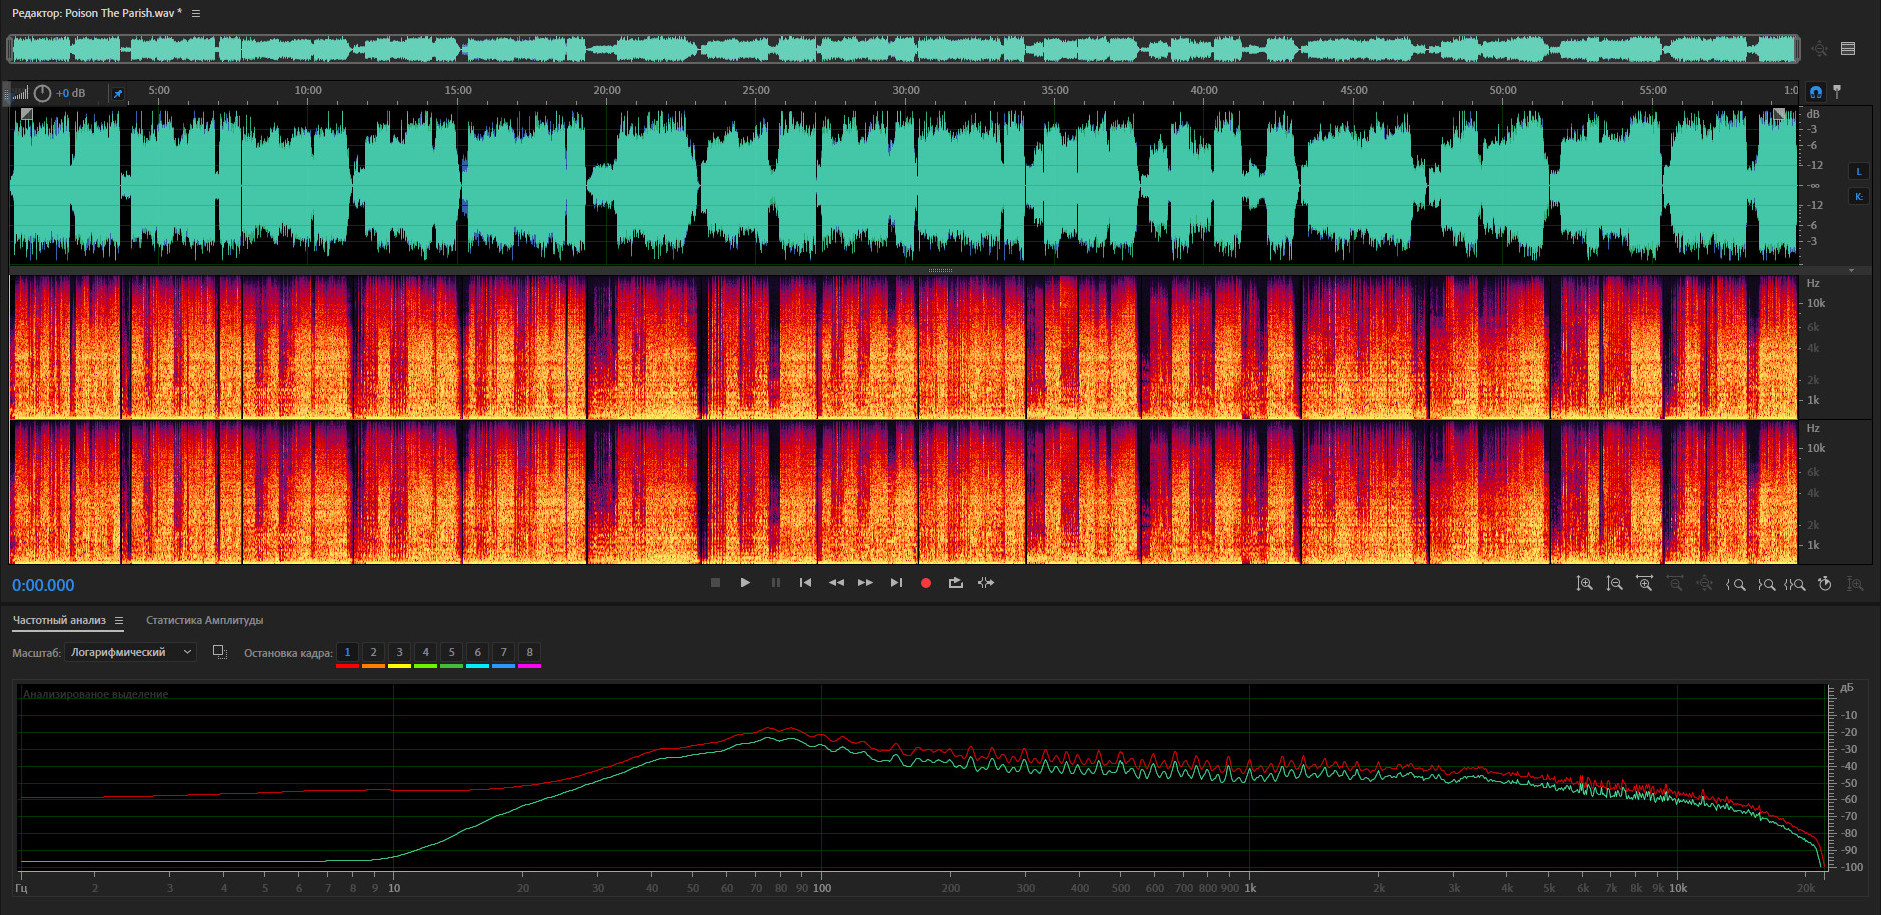The image size is (1881, 915).
Task: Open the editor panel menu icon
Action: point(196,13)
